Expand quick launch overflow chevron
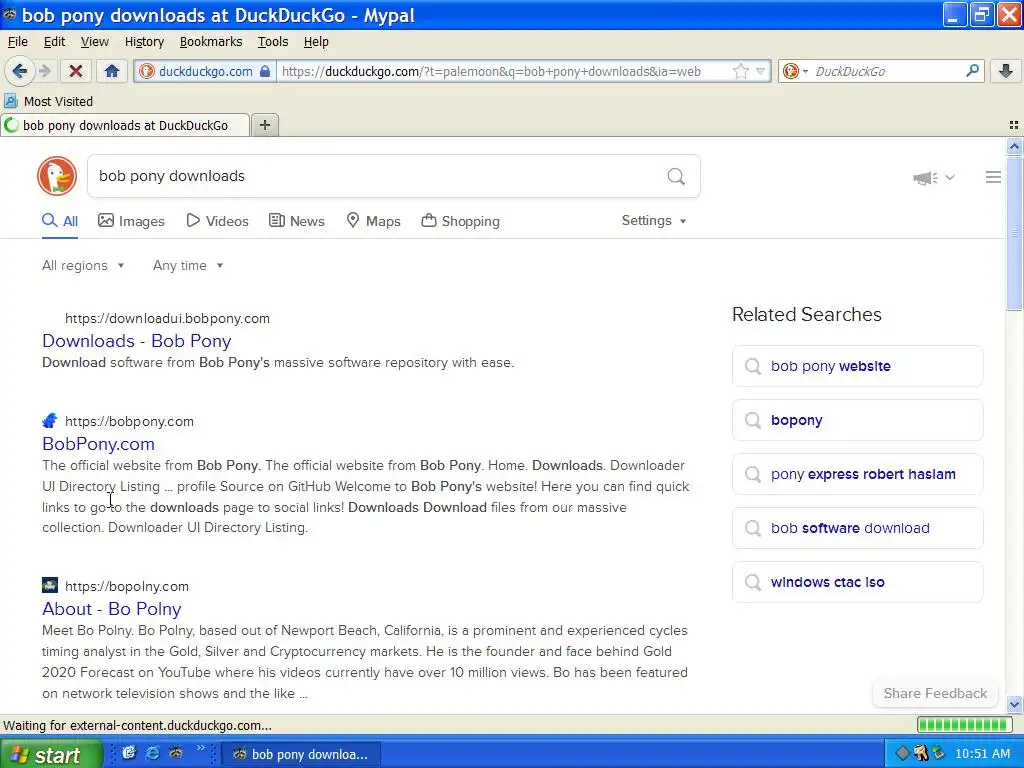This screenshot has width=1024, height=768. [200, 748]
